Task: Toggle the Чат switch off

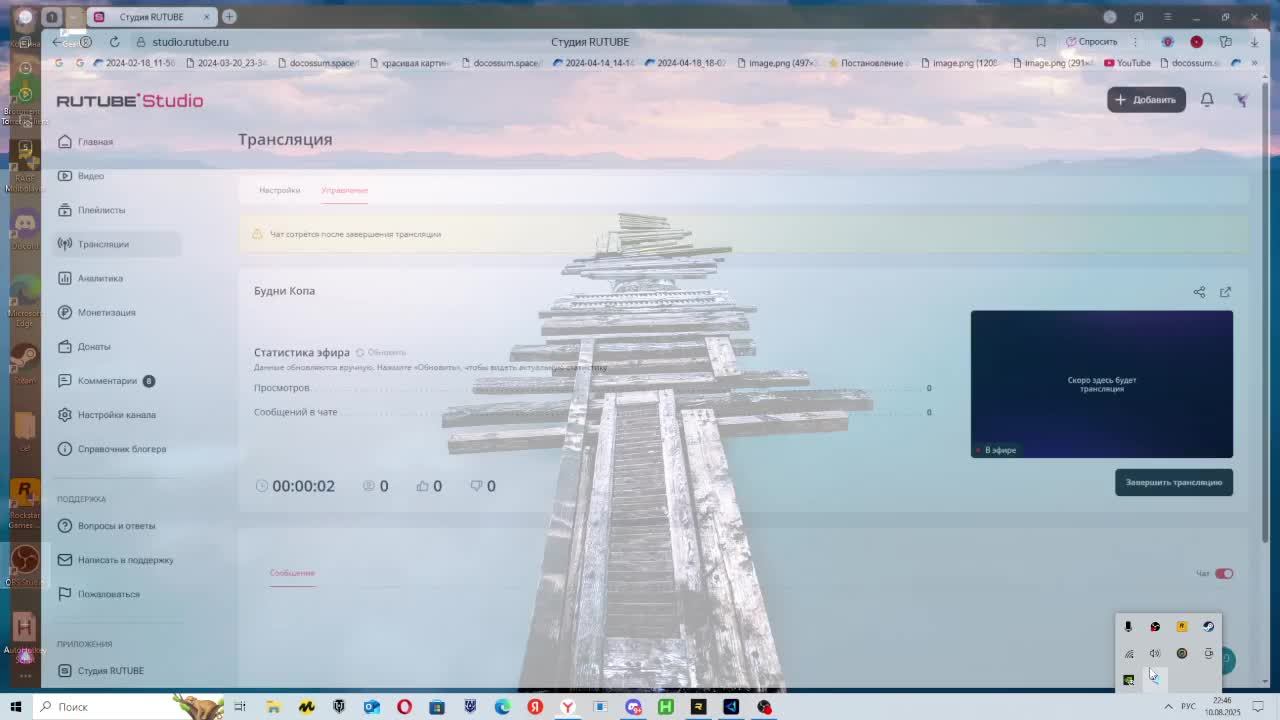Action: tap(1224, 574)
